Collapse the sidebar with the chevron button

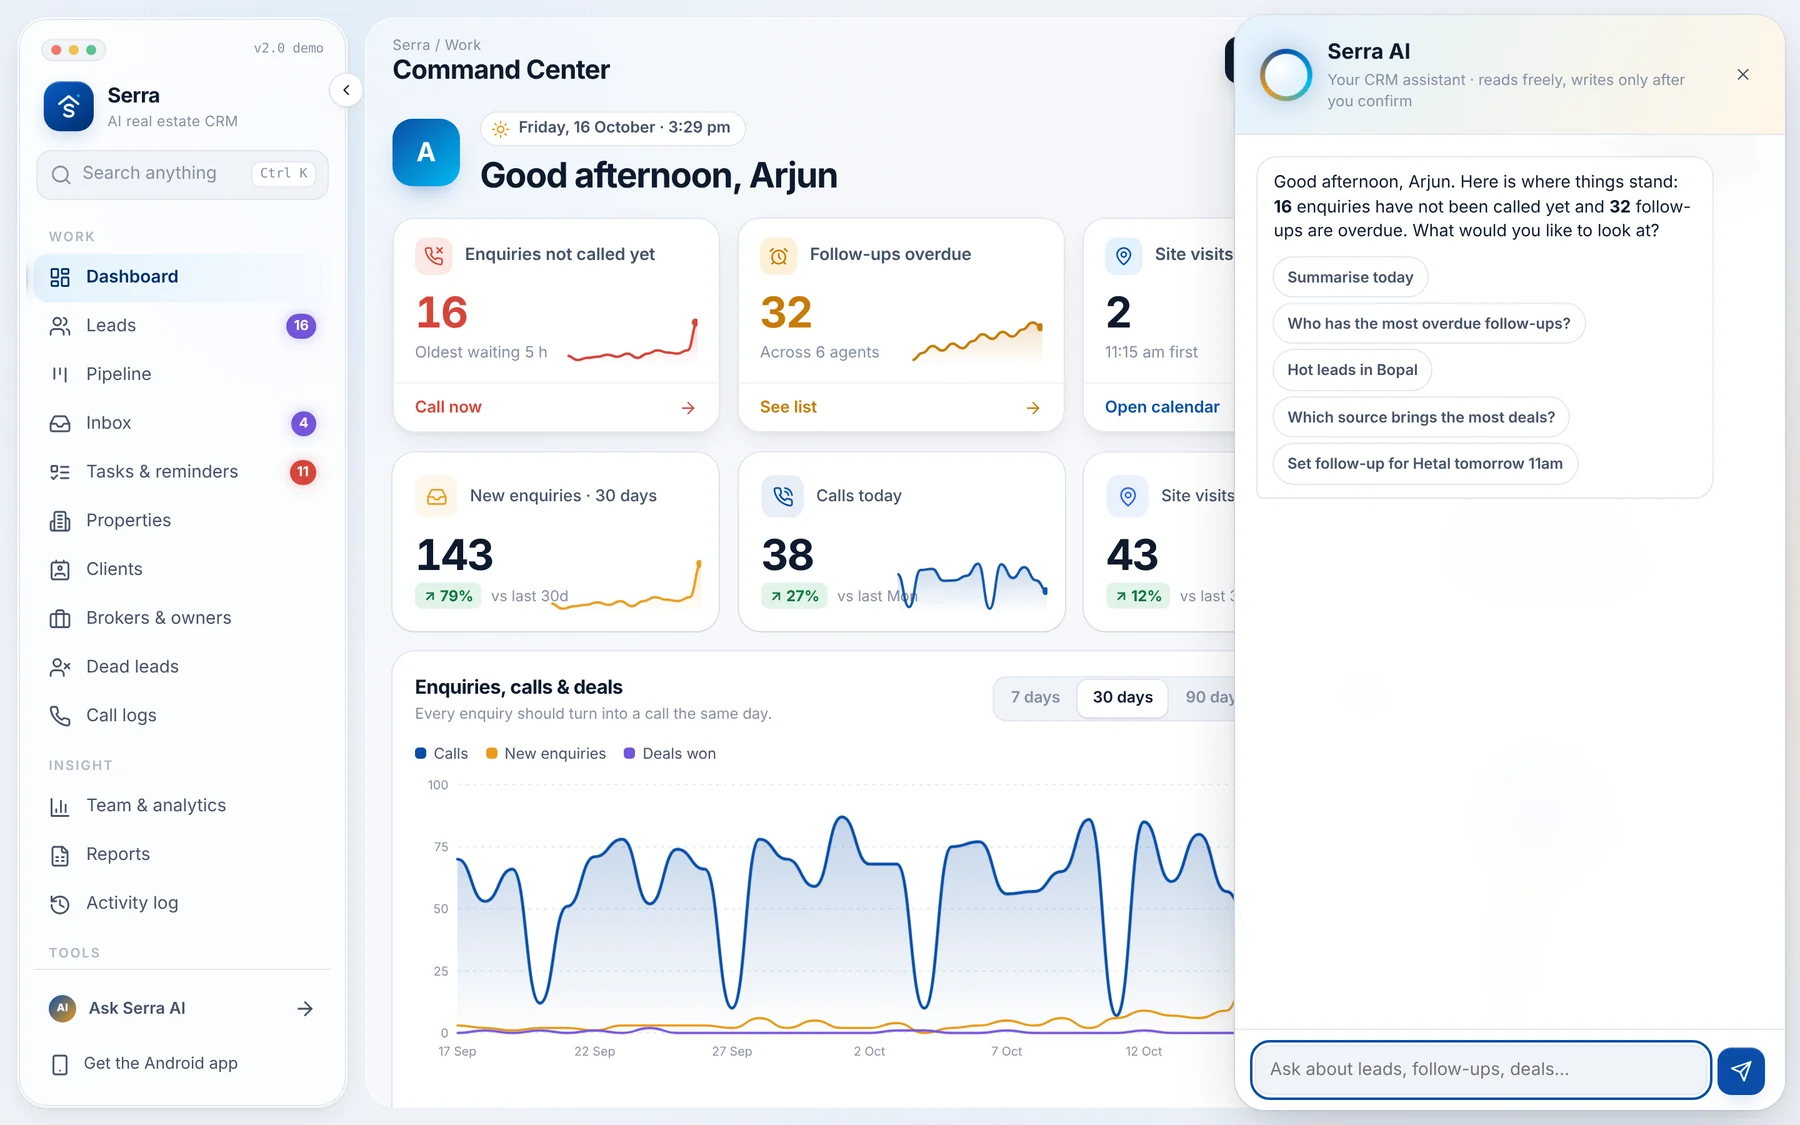click(x=346, y=90)
